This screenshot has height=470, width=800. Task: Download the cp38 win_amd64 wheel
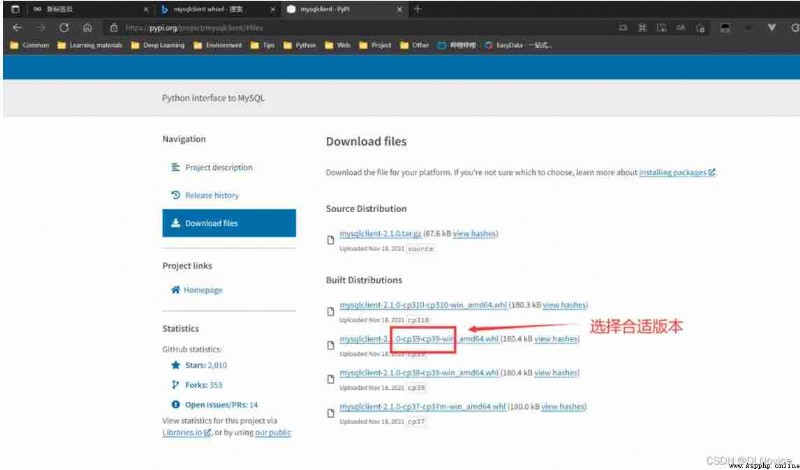(419, 373)
